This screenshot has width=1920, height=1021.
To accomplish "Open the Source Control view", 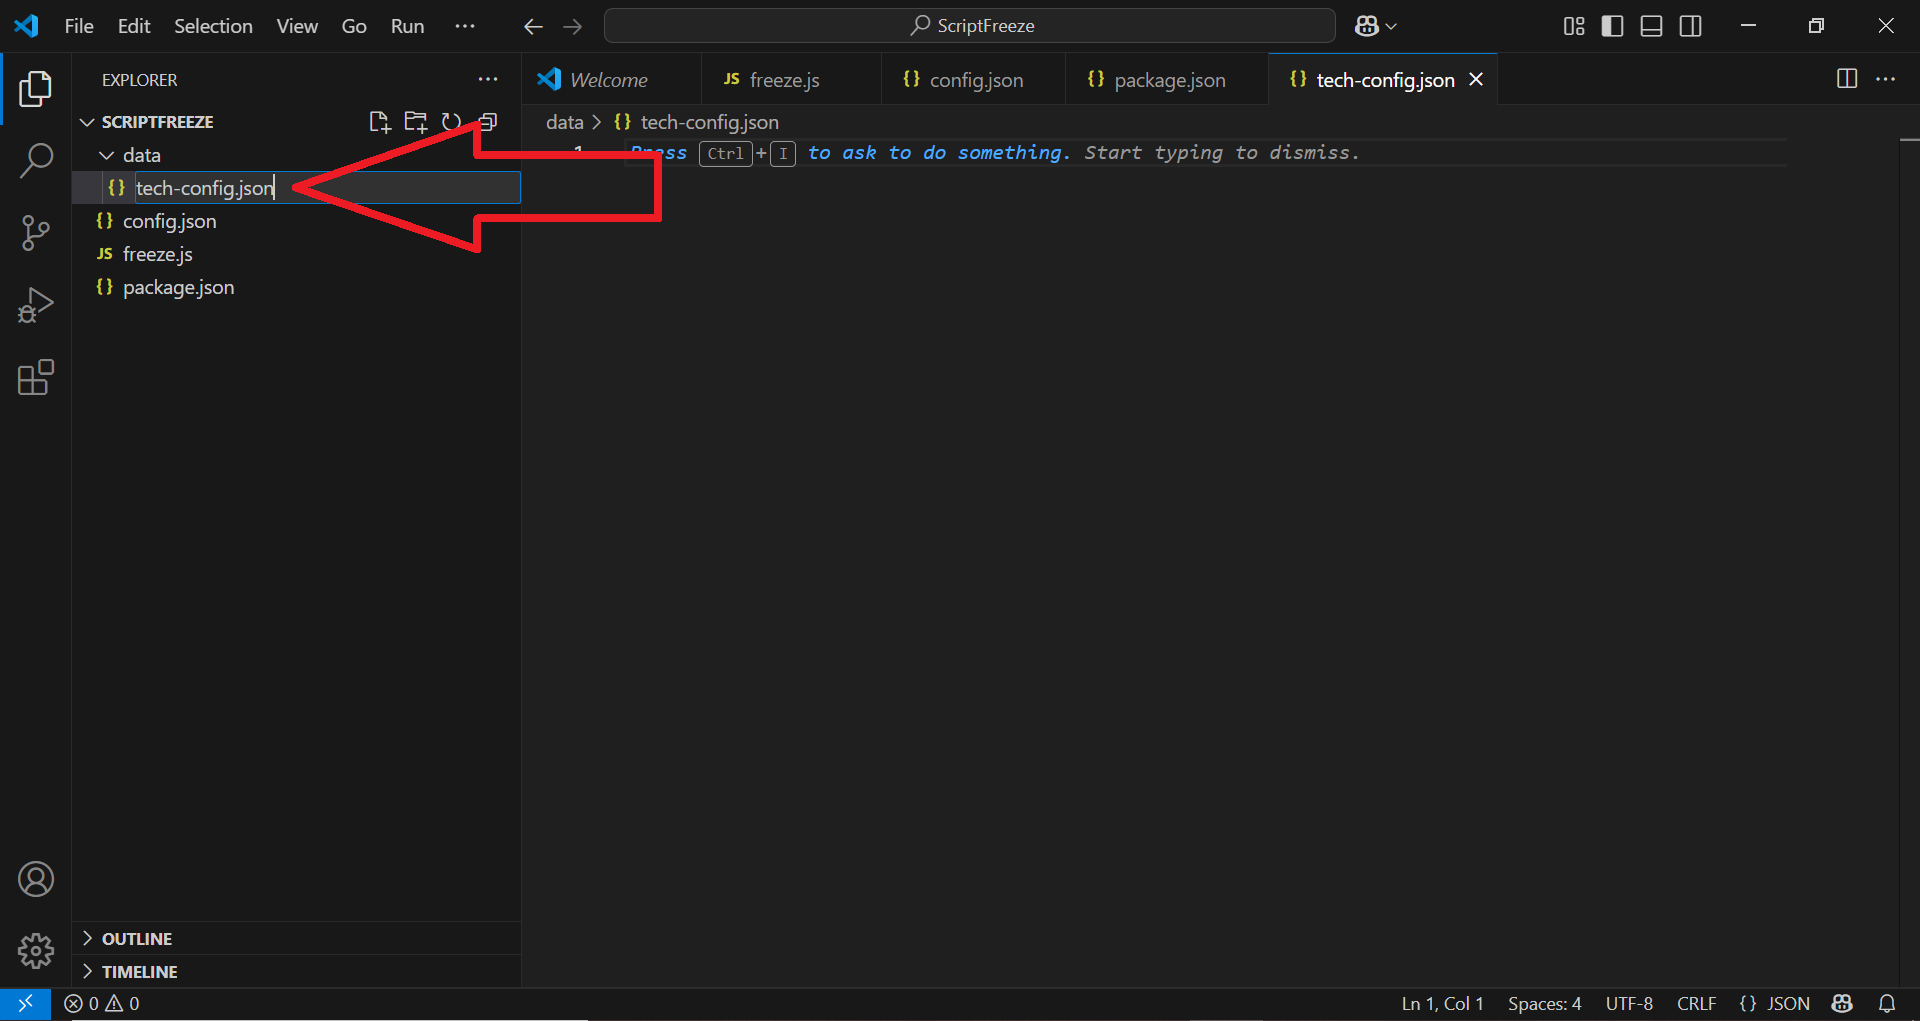I will coord(36,233).
